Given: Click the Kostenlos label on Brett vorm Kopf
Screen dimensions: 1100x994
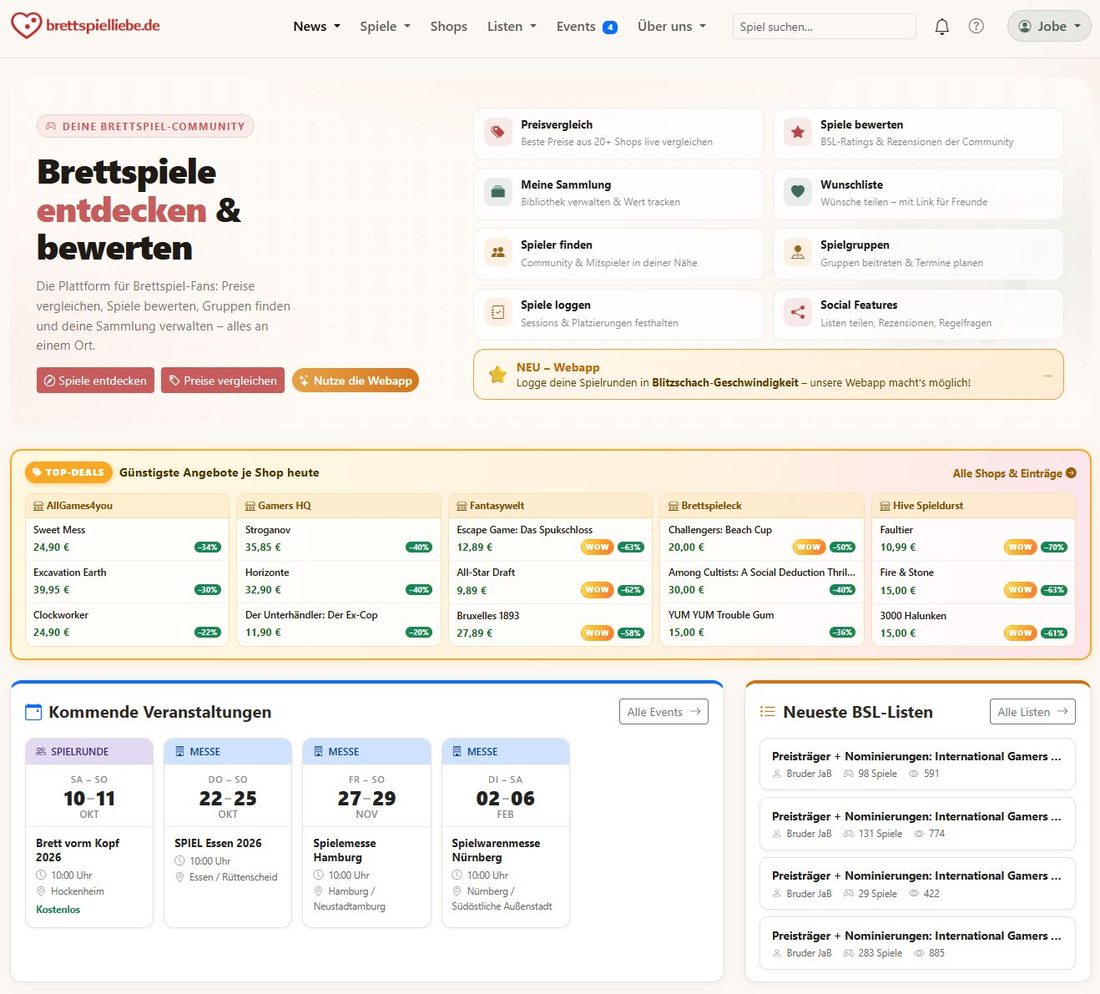Looking at the screenshot, I should pyautogui.click(x=58, y=909).
